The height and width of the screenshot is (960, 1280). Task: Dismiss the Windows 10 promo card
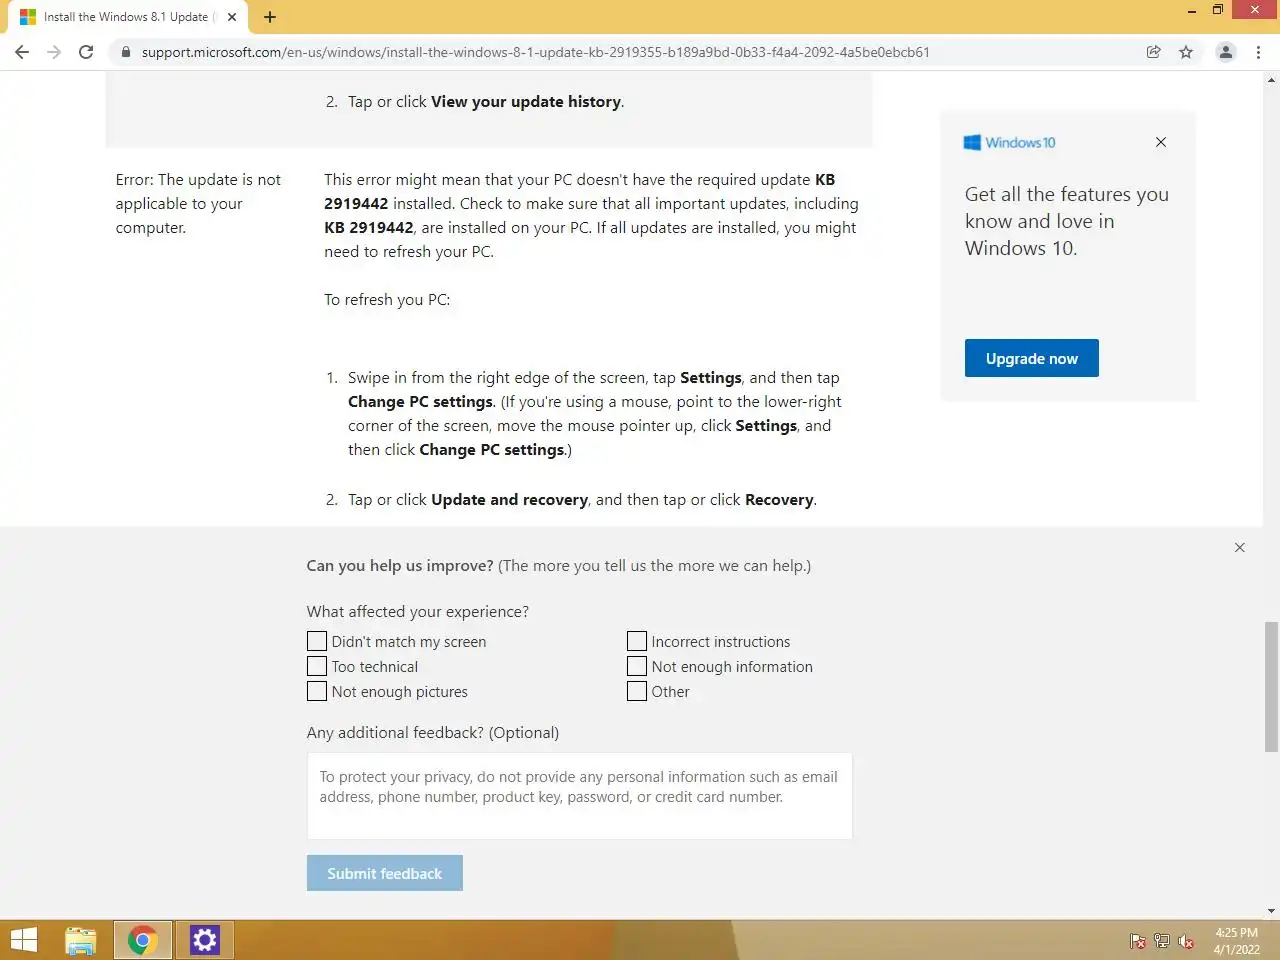(x=1161, y=142)
